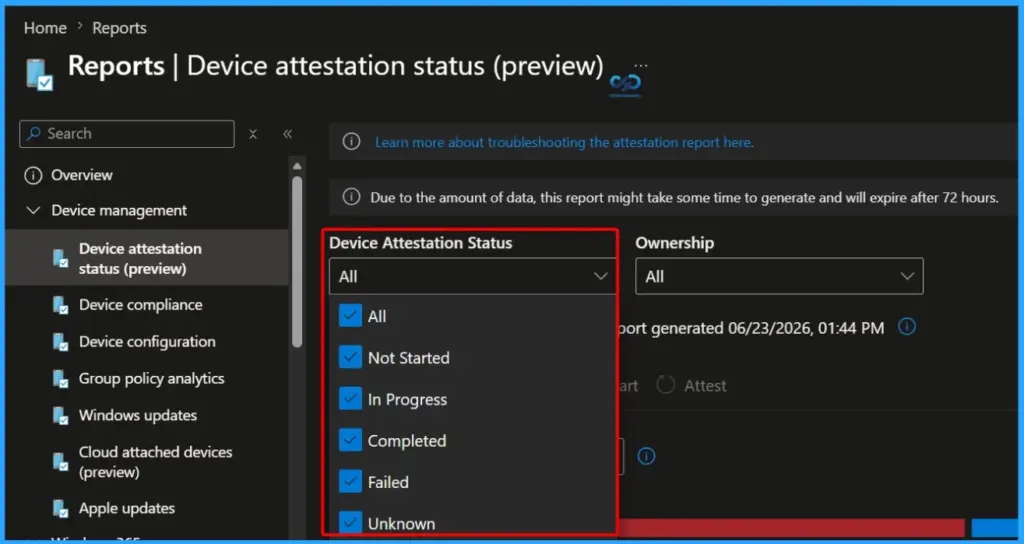Viewport: 1024px width, 544px height.
Task: Open the Reports page header icon
Action: point(39,73)
